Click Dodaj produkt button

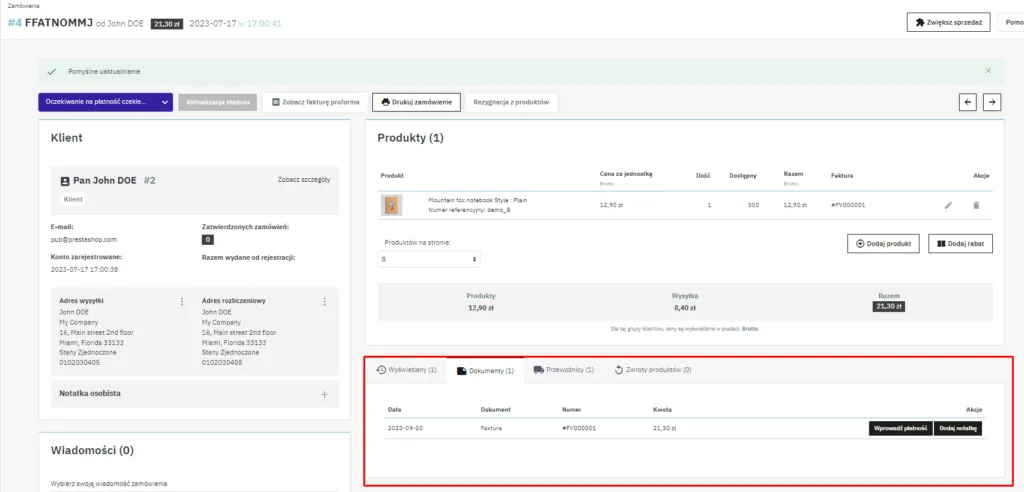click(883, 244)
